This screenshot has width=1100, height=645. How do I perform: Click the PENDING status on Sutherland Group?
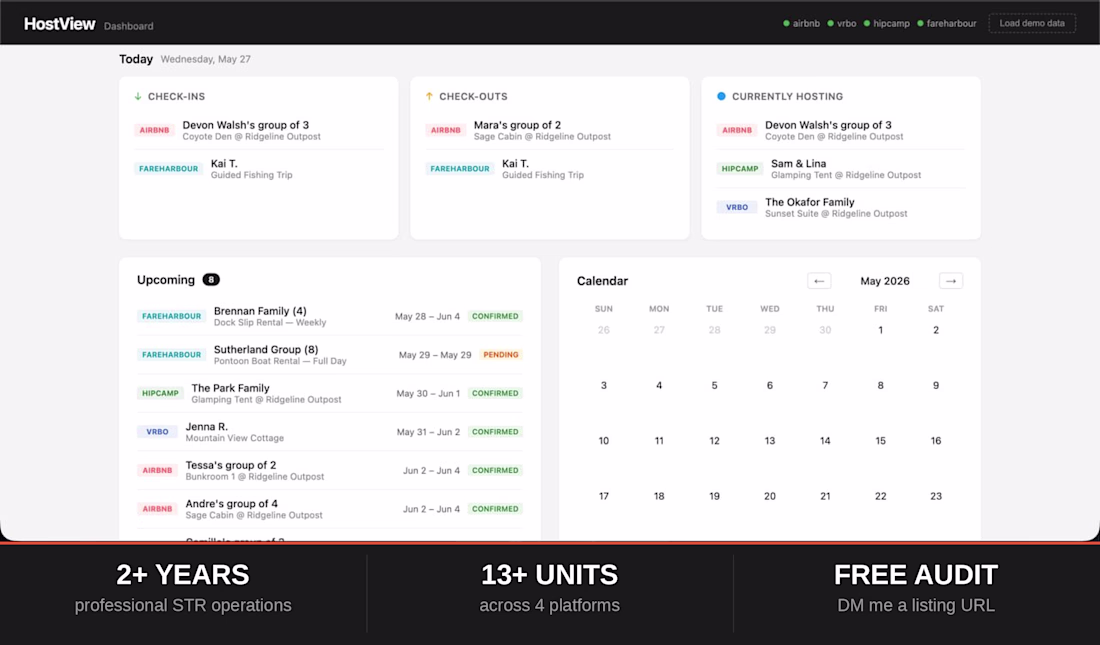(x=501, y=354)
